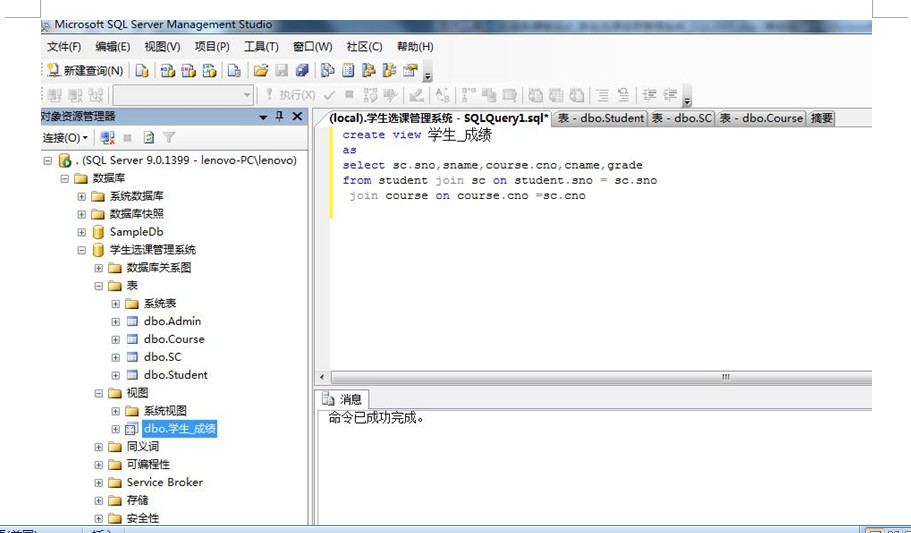This screenshot has width=911, height=533.
Task: Click the 'create view' line in editor
Action: pyautogui.click(x=417, y=135)
